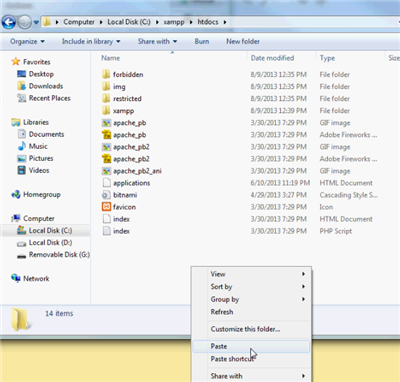Select the forbidden folder icon
This screenshot has width=400, height=382.
click(x=106, y=74)
